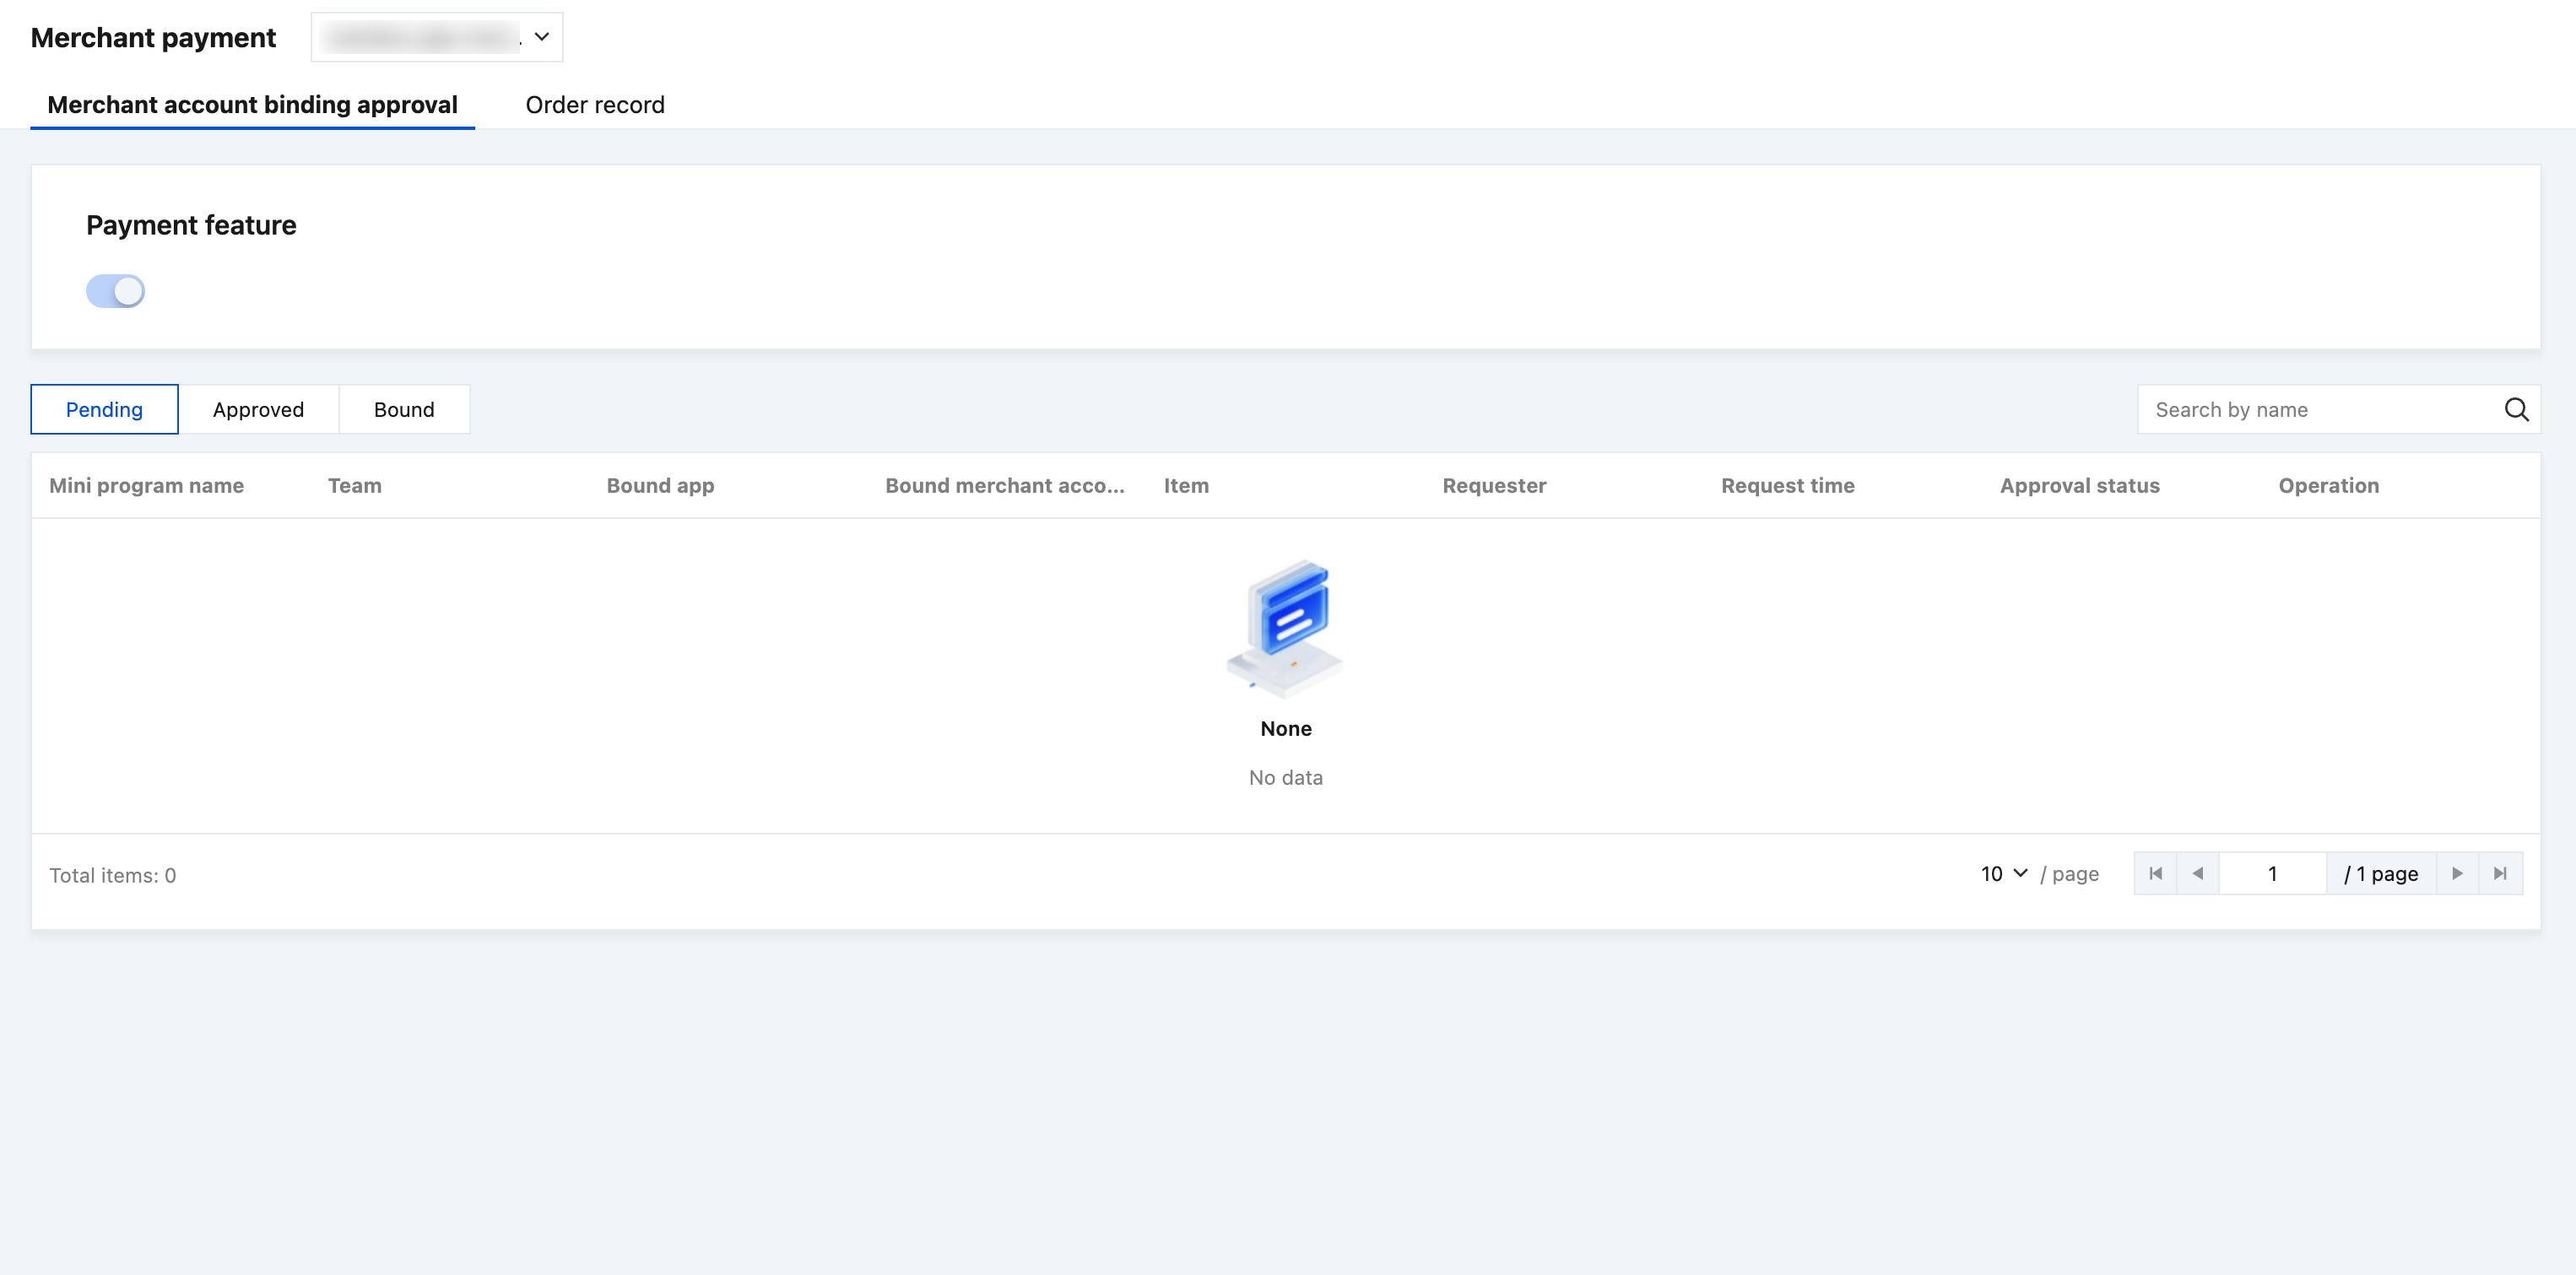This screenshot has height=1275, width=2576.
Task: Click the previous page arrow icon
Action: (x=2198, y=873)
